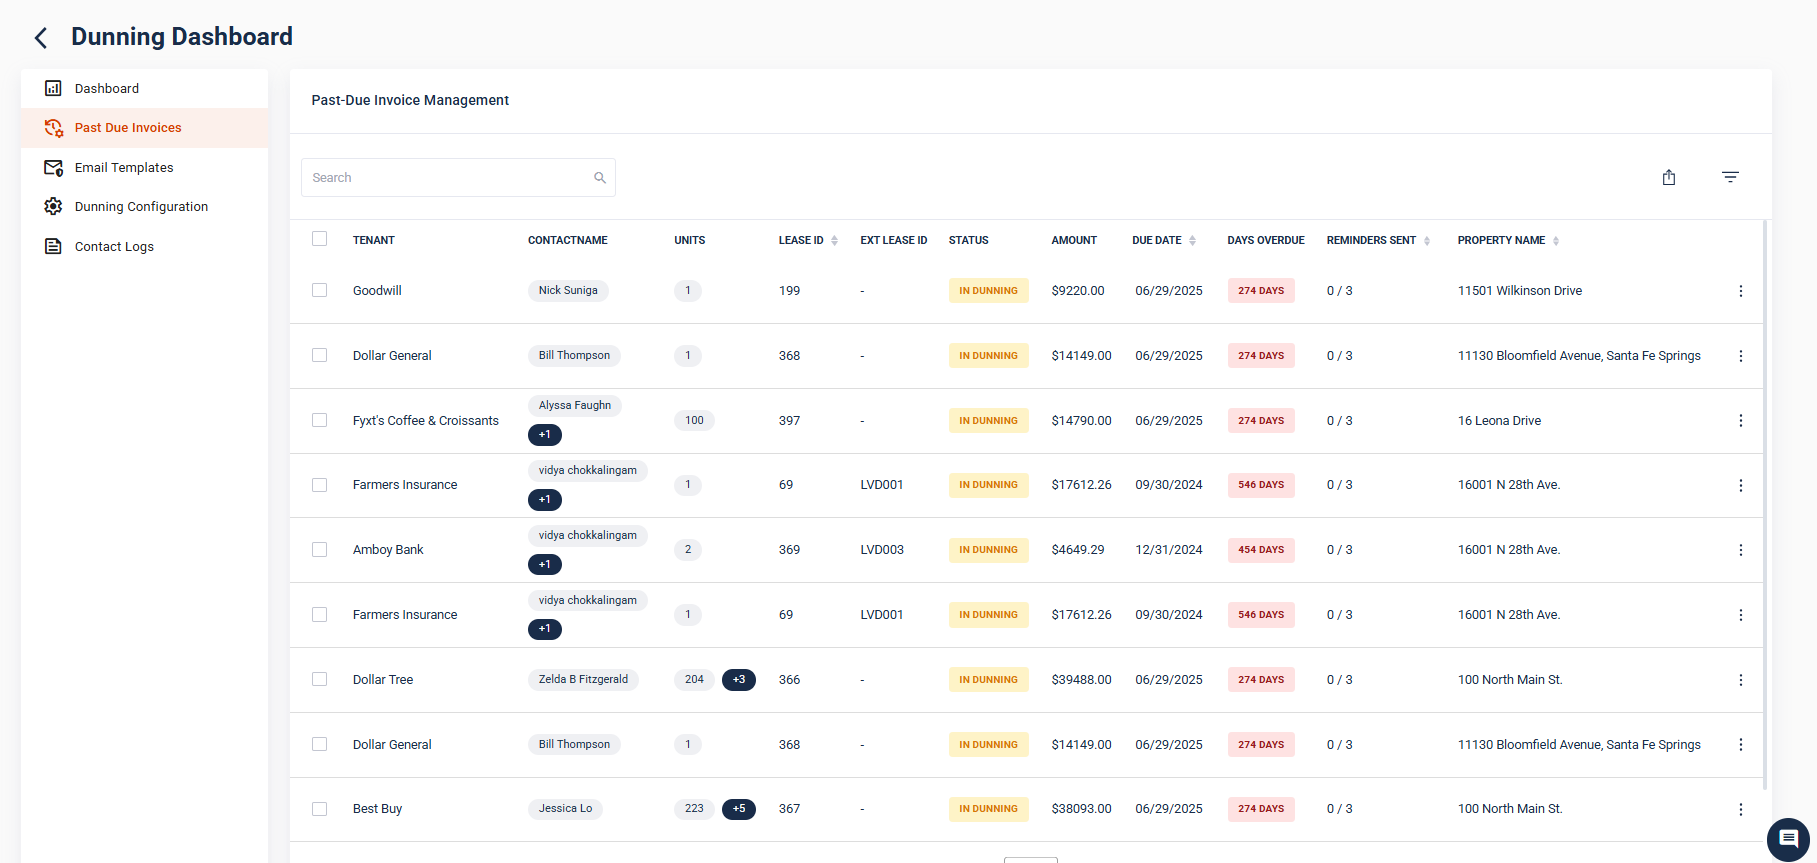Click the 223 units chip

[694, 809]
